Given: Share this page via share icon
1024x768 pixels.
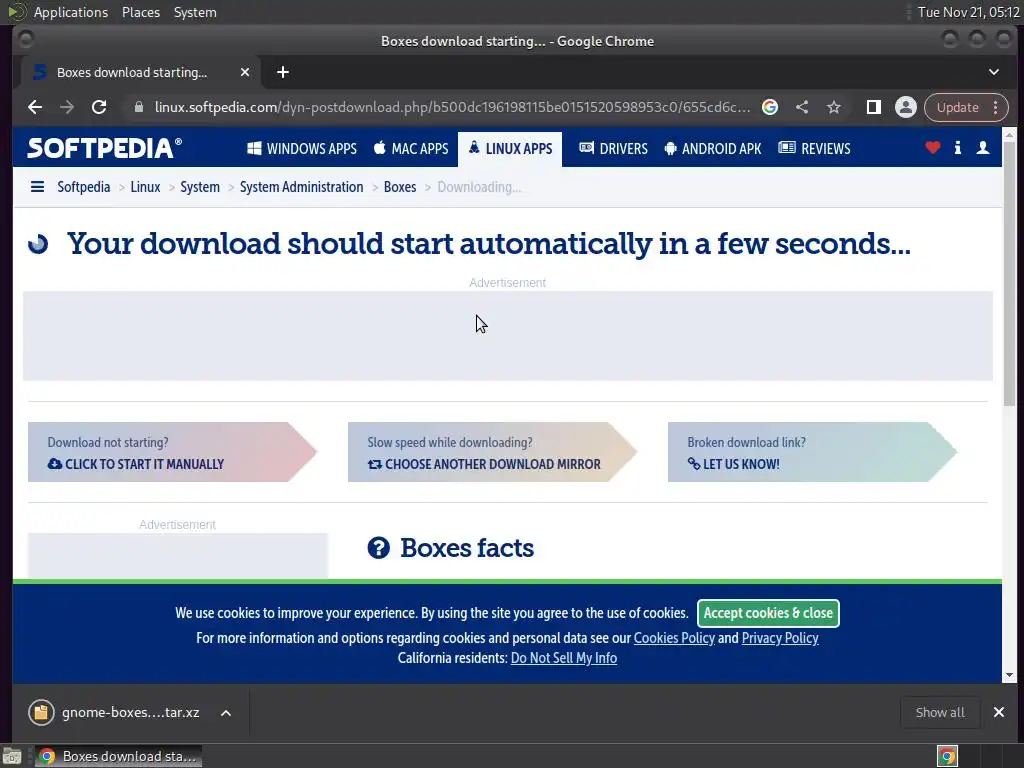Looking at the screenshot, I should coord(802,107).
